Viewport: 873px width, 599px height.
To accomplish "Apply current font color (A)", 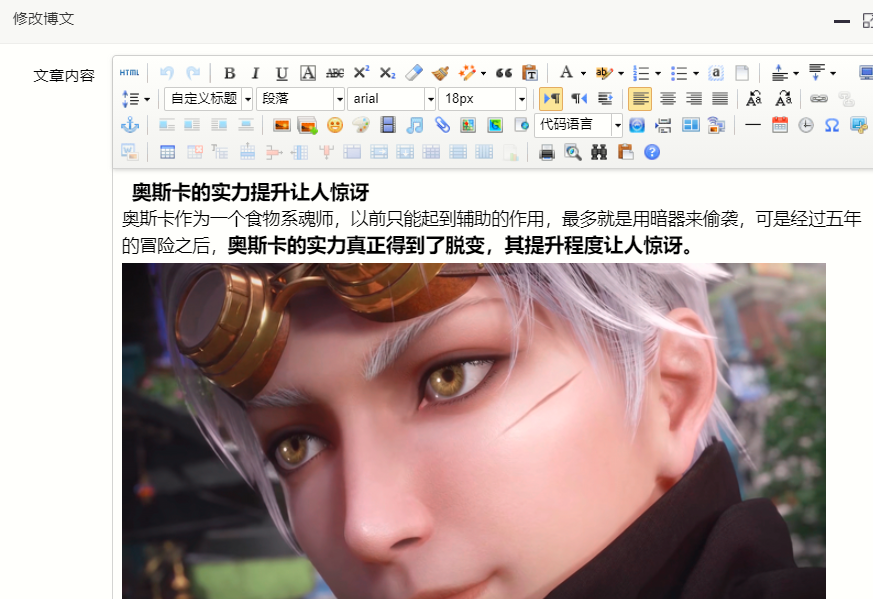I will click(566, 73).
